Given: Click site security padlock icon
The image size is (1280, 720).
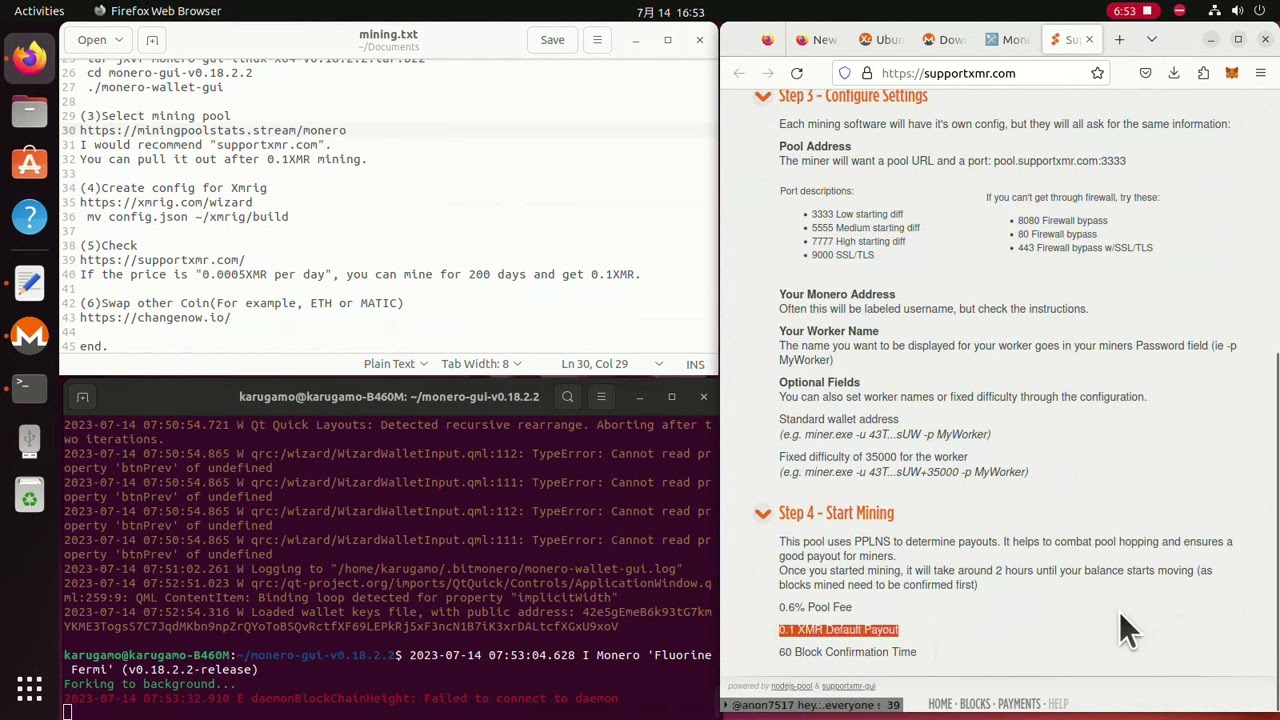Looking at the screenshot, I should pyautogui.click(x=867, y=73).
